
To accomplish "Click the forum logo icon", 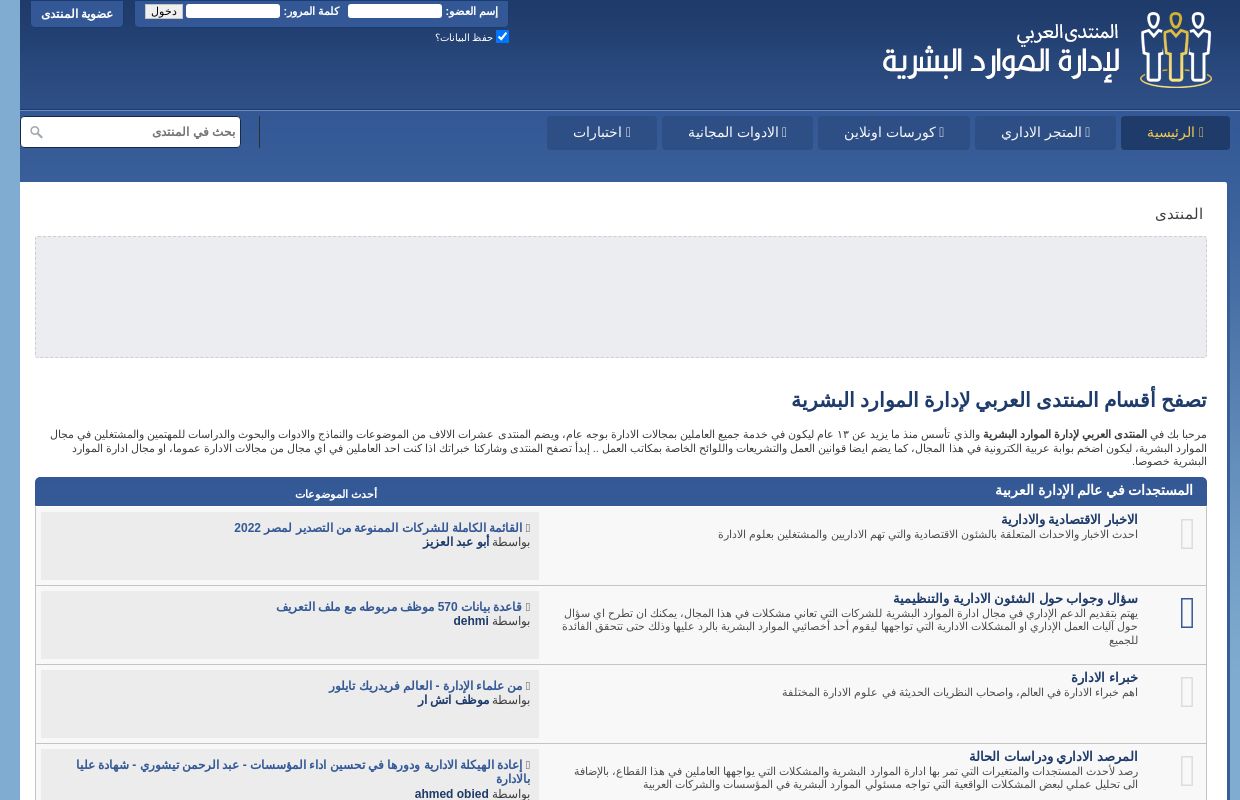I will pos(1175,49).
